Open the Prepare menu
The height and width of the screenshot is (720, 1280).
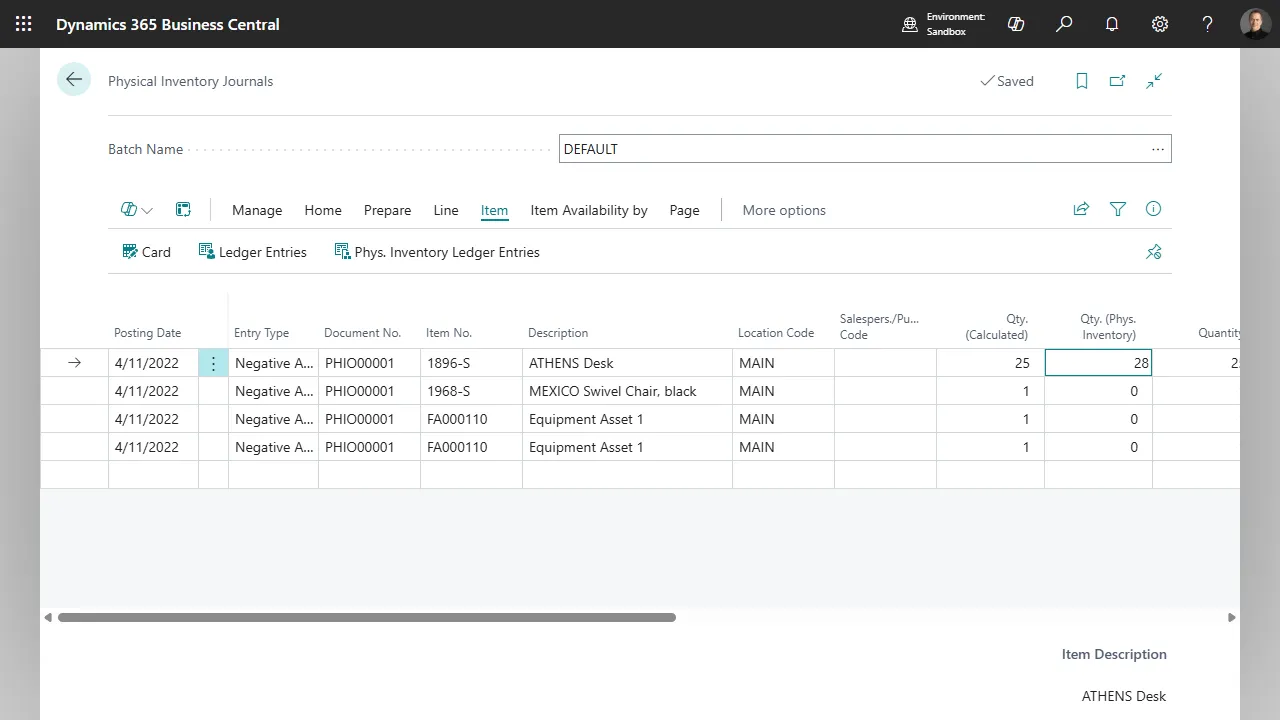coord(387,210)
